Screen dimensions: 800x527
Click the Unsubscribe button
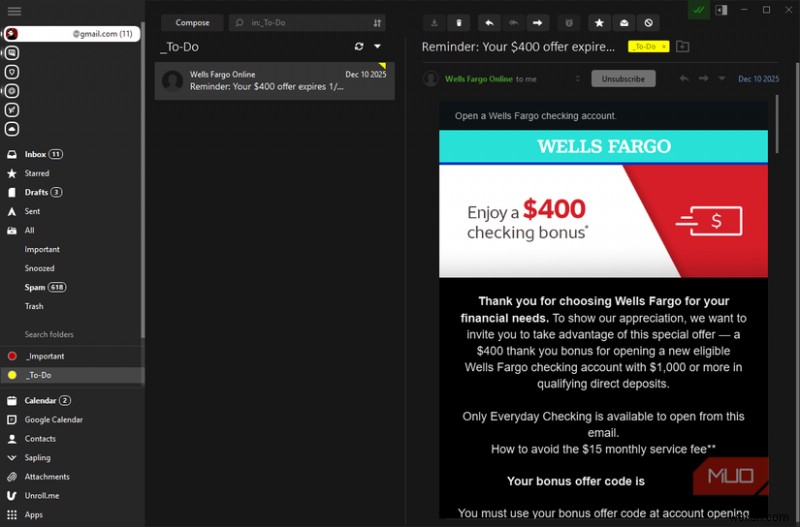623,79
